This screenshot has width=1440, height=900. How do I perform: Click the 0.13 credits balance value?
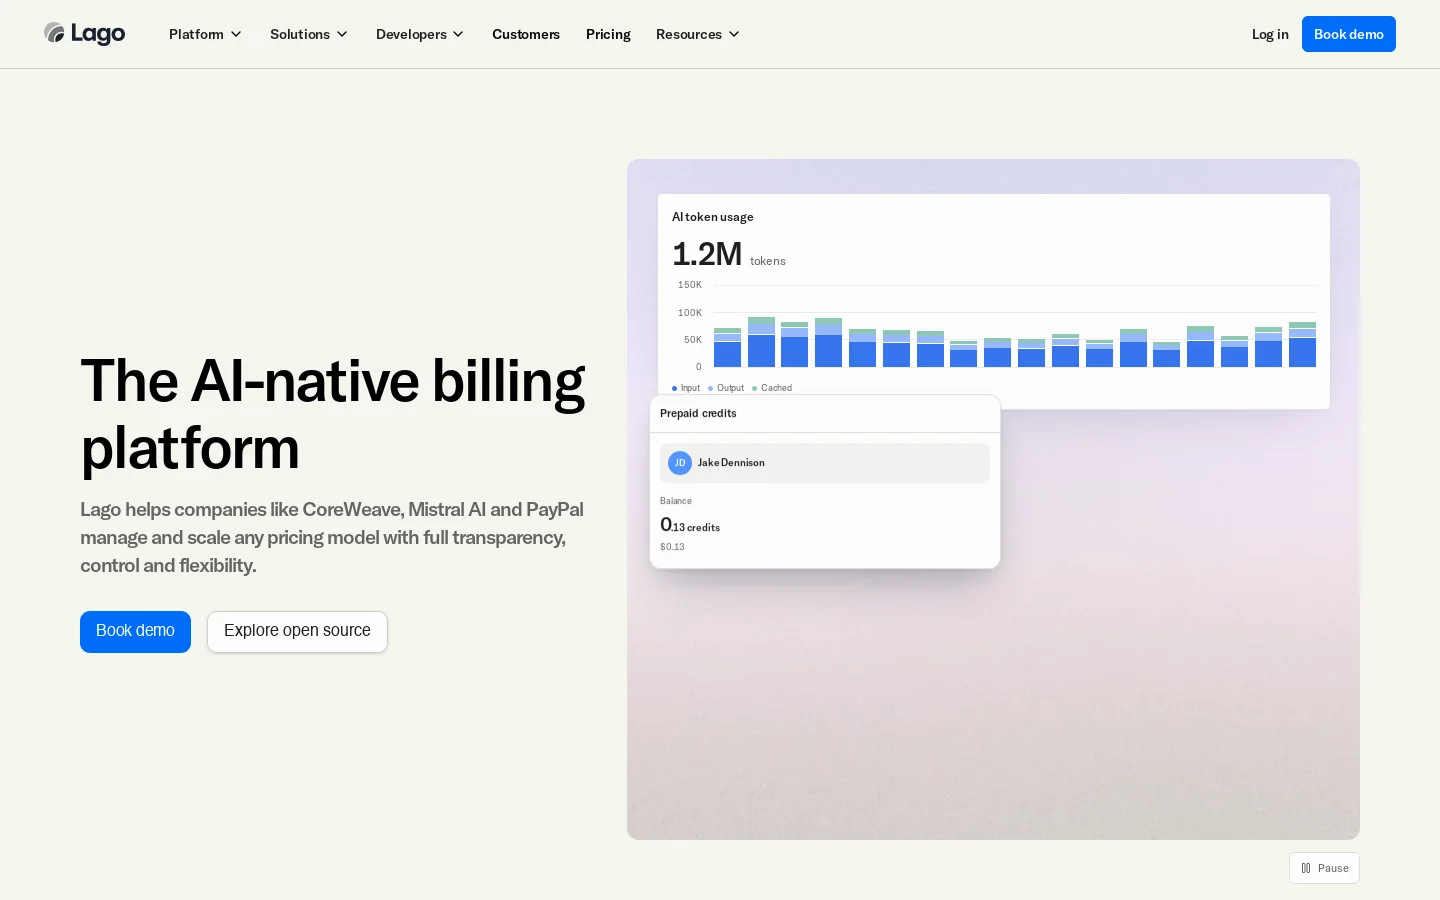(690, 525)
